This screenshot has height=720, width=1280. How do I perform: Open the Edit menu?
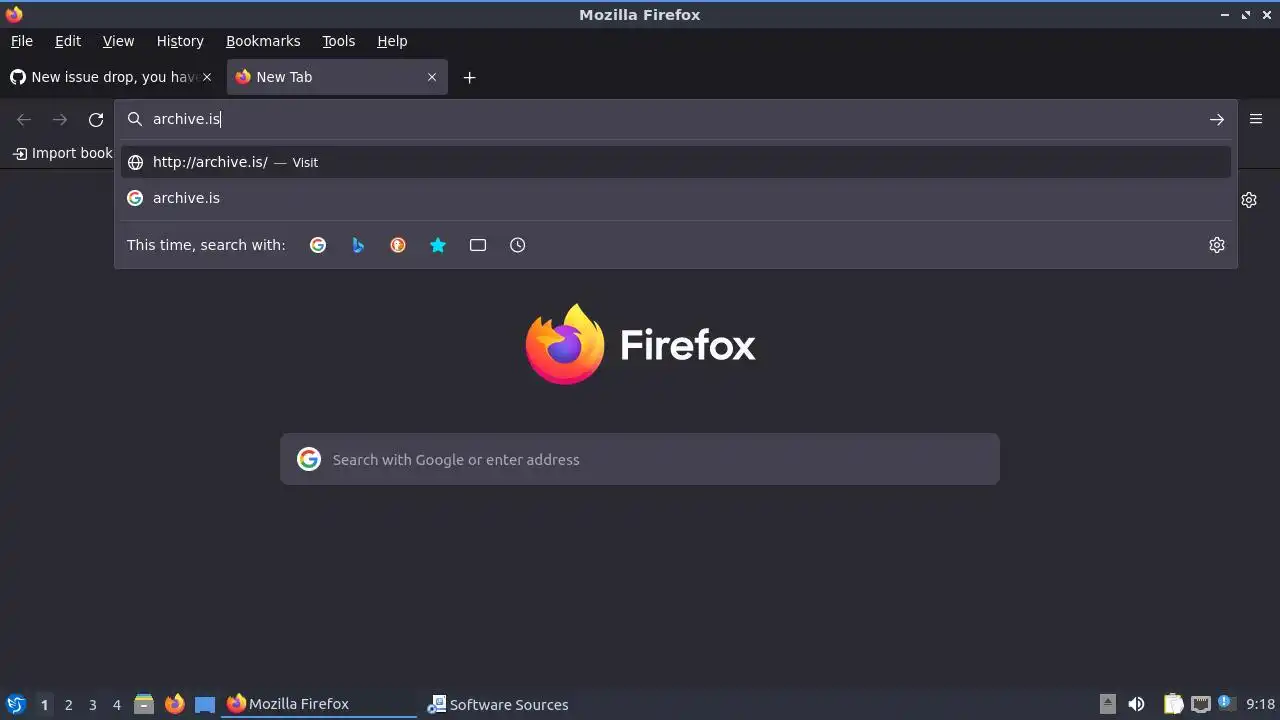(x=68, y=41)
